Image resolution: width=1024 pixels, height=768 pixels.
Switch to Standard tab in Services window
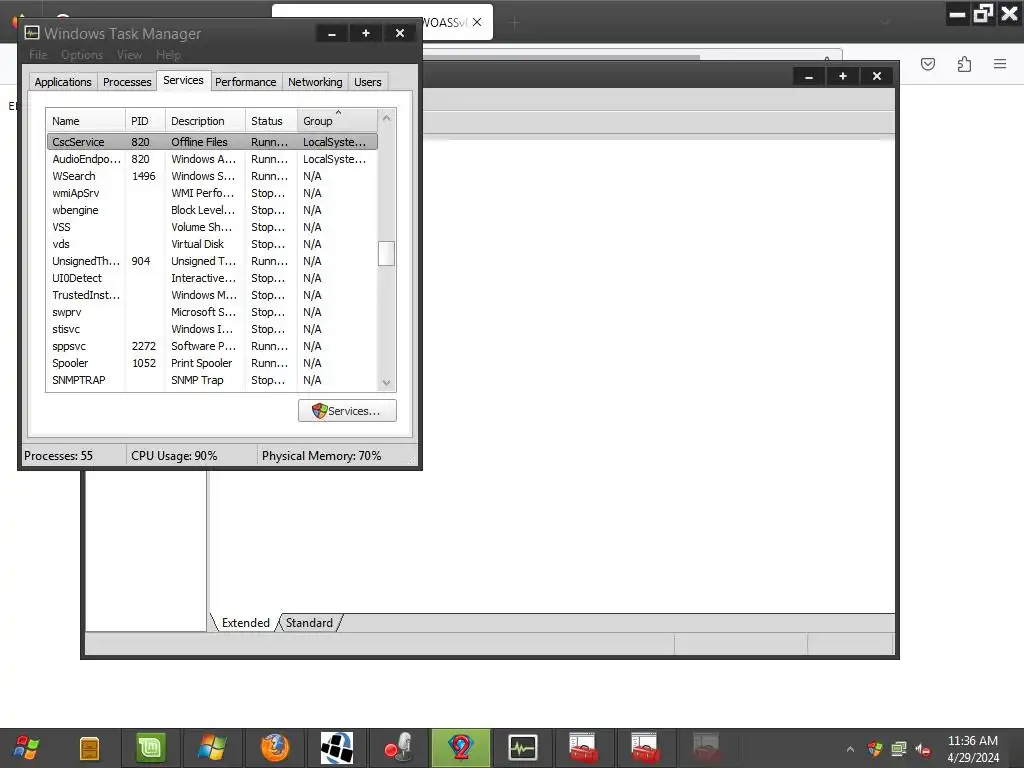click(x=309, y=623)
